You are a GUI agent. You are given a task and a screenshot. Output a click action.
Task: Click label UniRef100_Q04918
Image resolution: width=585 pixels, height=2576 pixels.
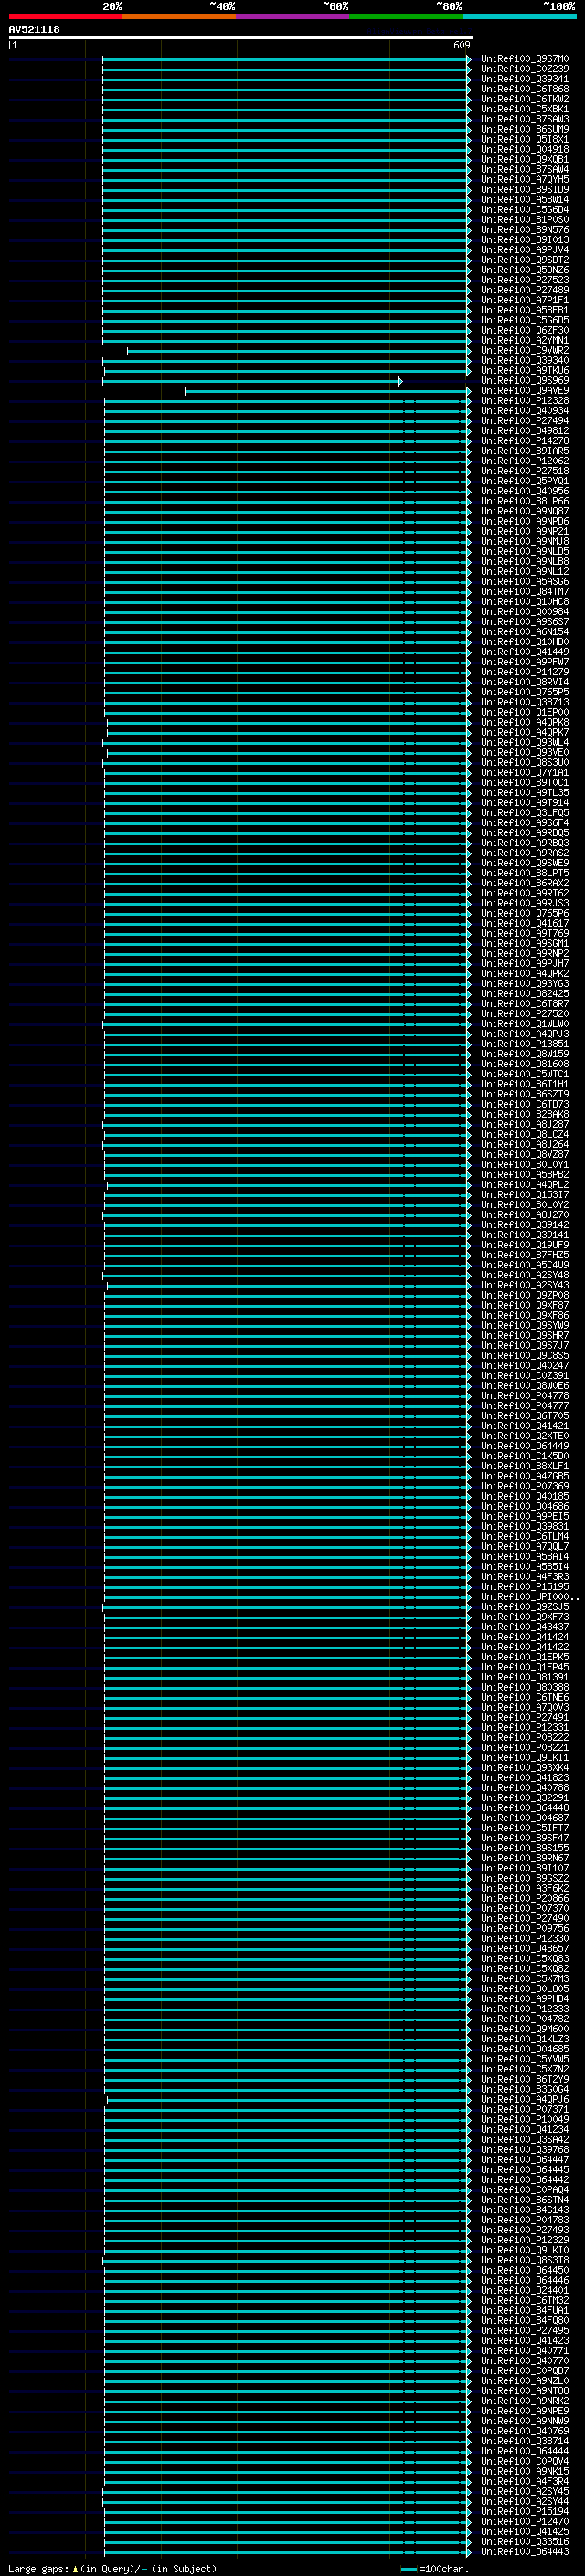525,150
